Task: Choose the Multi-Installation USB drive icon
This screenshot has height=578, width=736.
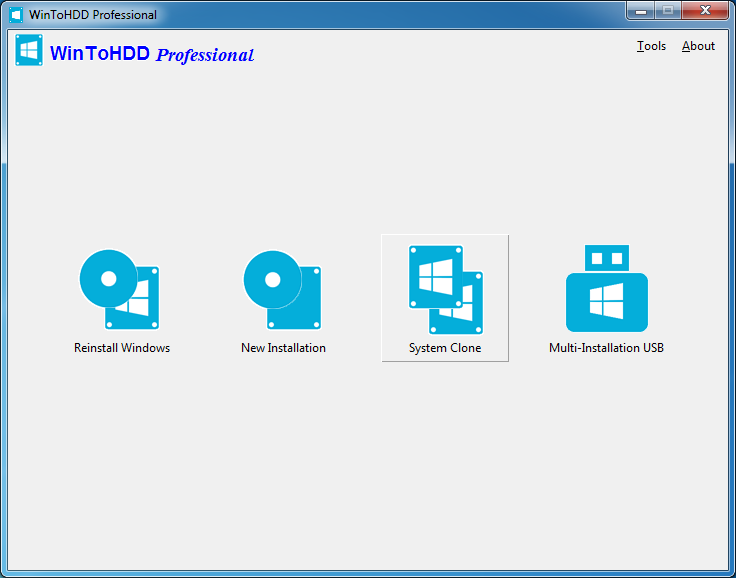Action: click(607, 288)
